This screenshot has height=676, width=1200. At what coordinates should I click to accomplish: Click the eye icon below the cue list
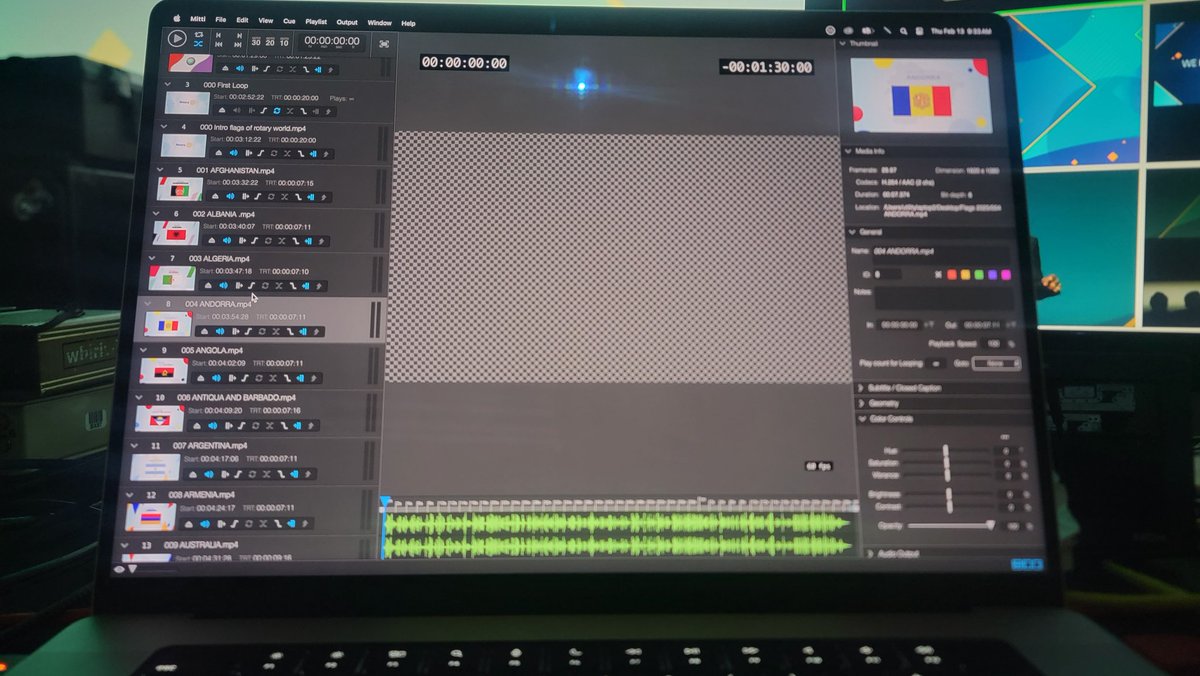click(119, 569)
